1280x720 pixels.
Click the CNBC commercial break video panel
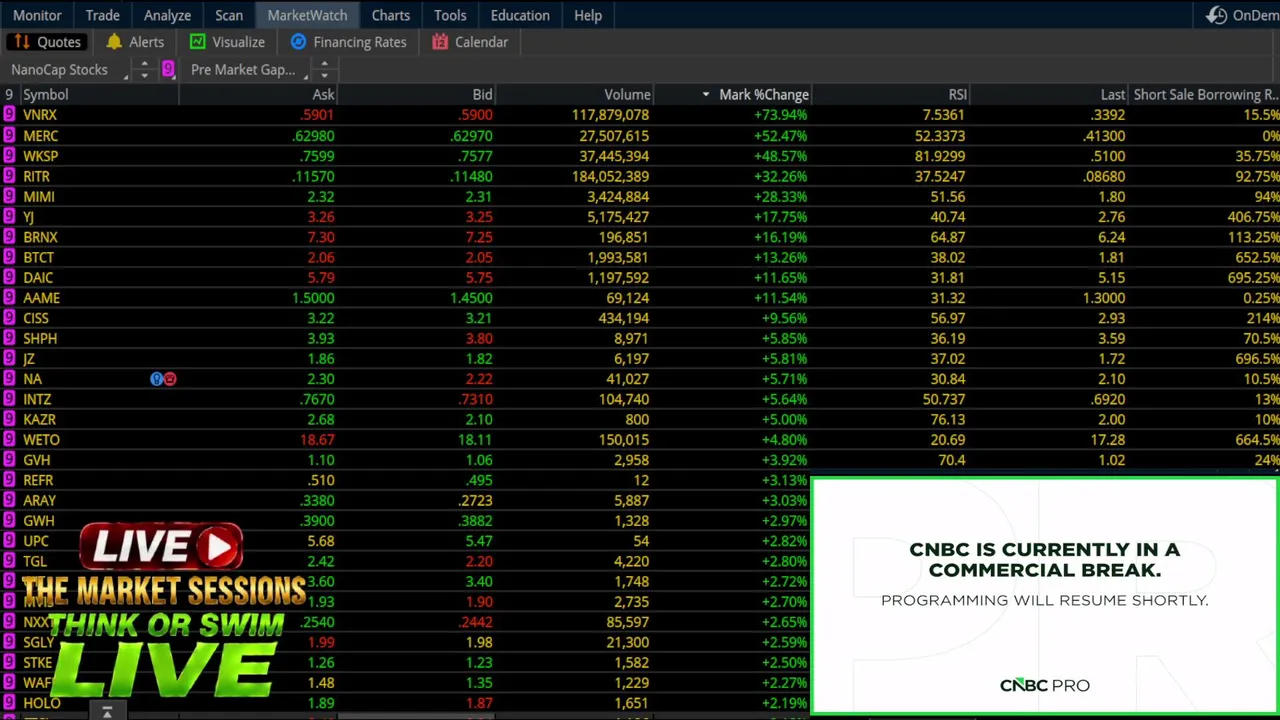(x=1045, y=597)
